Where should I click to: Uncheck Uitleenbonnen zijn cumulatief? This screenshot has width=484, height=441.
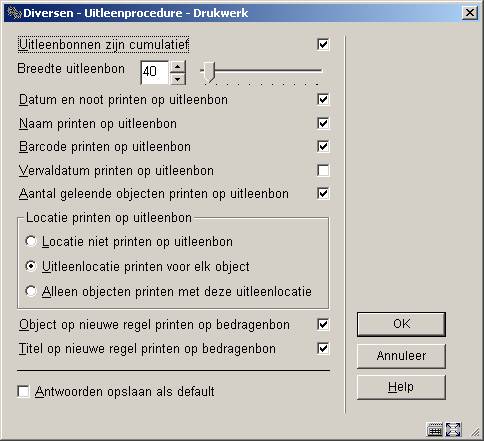323,44
